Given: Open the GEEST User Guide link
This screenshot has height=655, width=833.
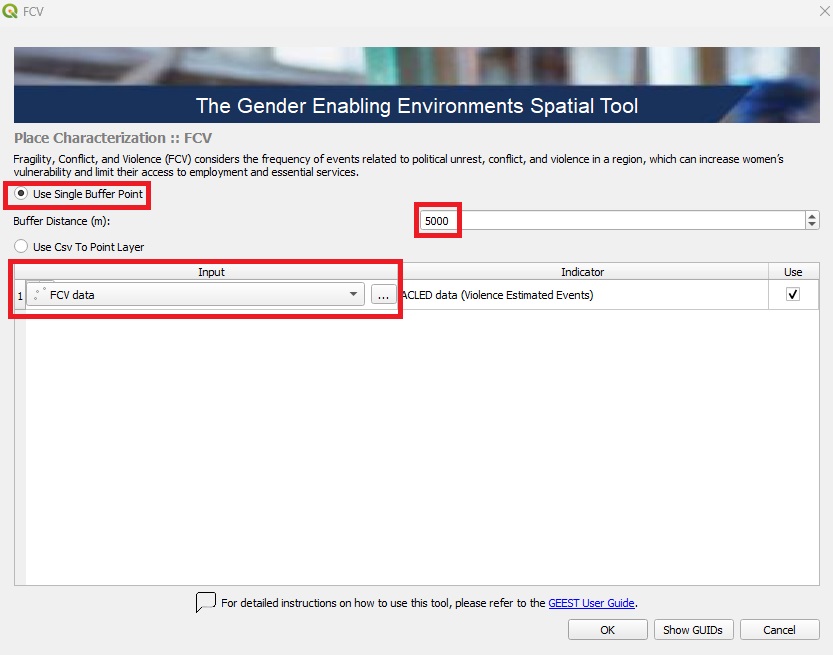Looking at the screenshot, I should coord(591,603).
